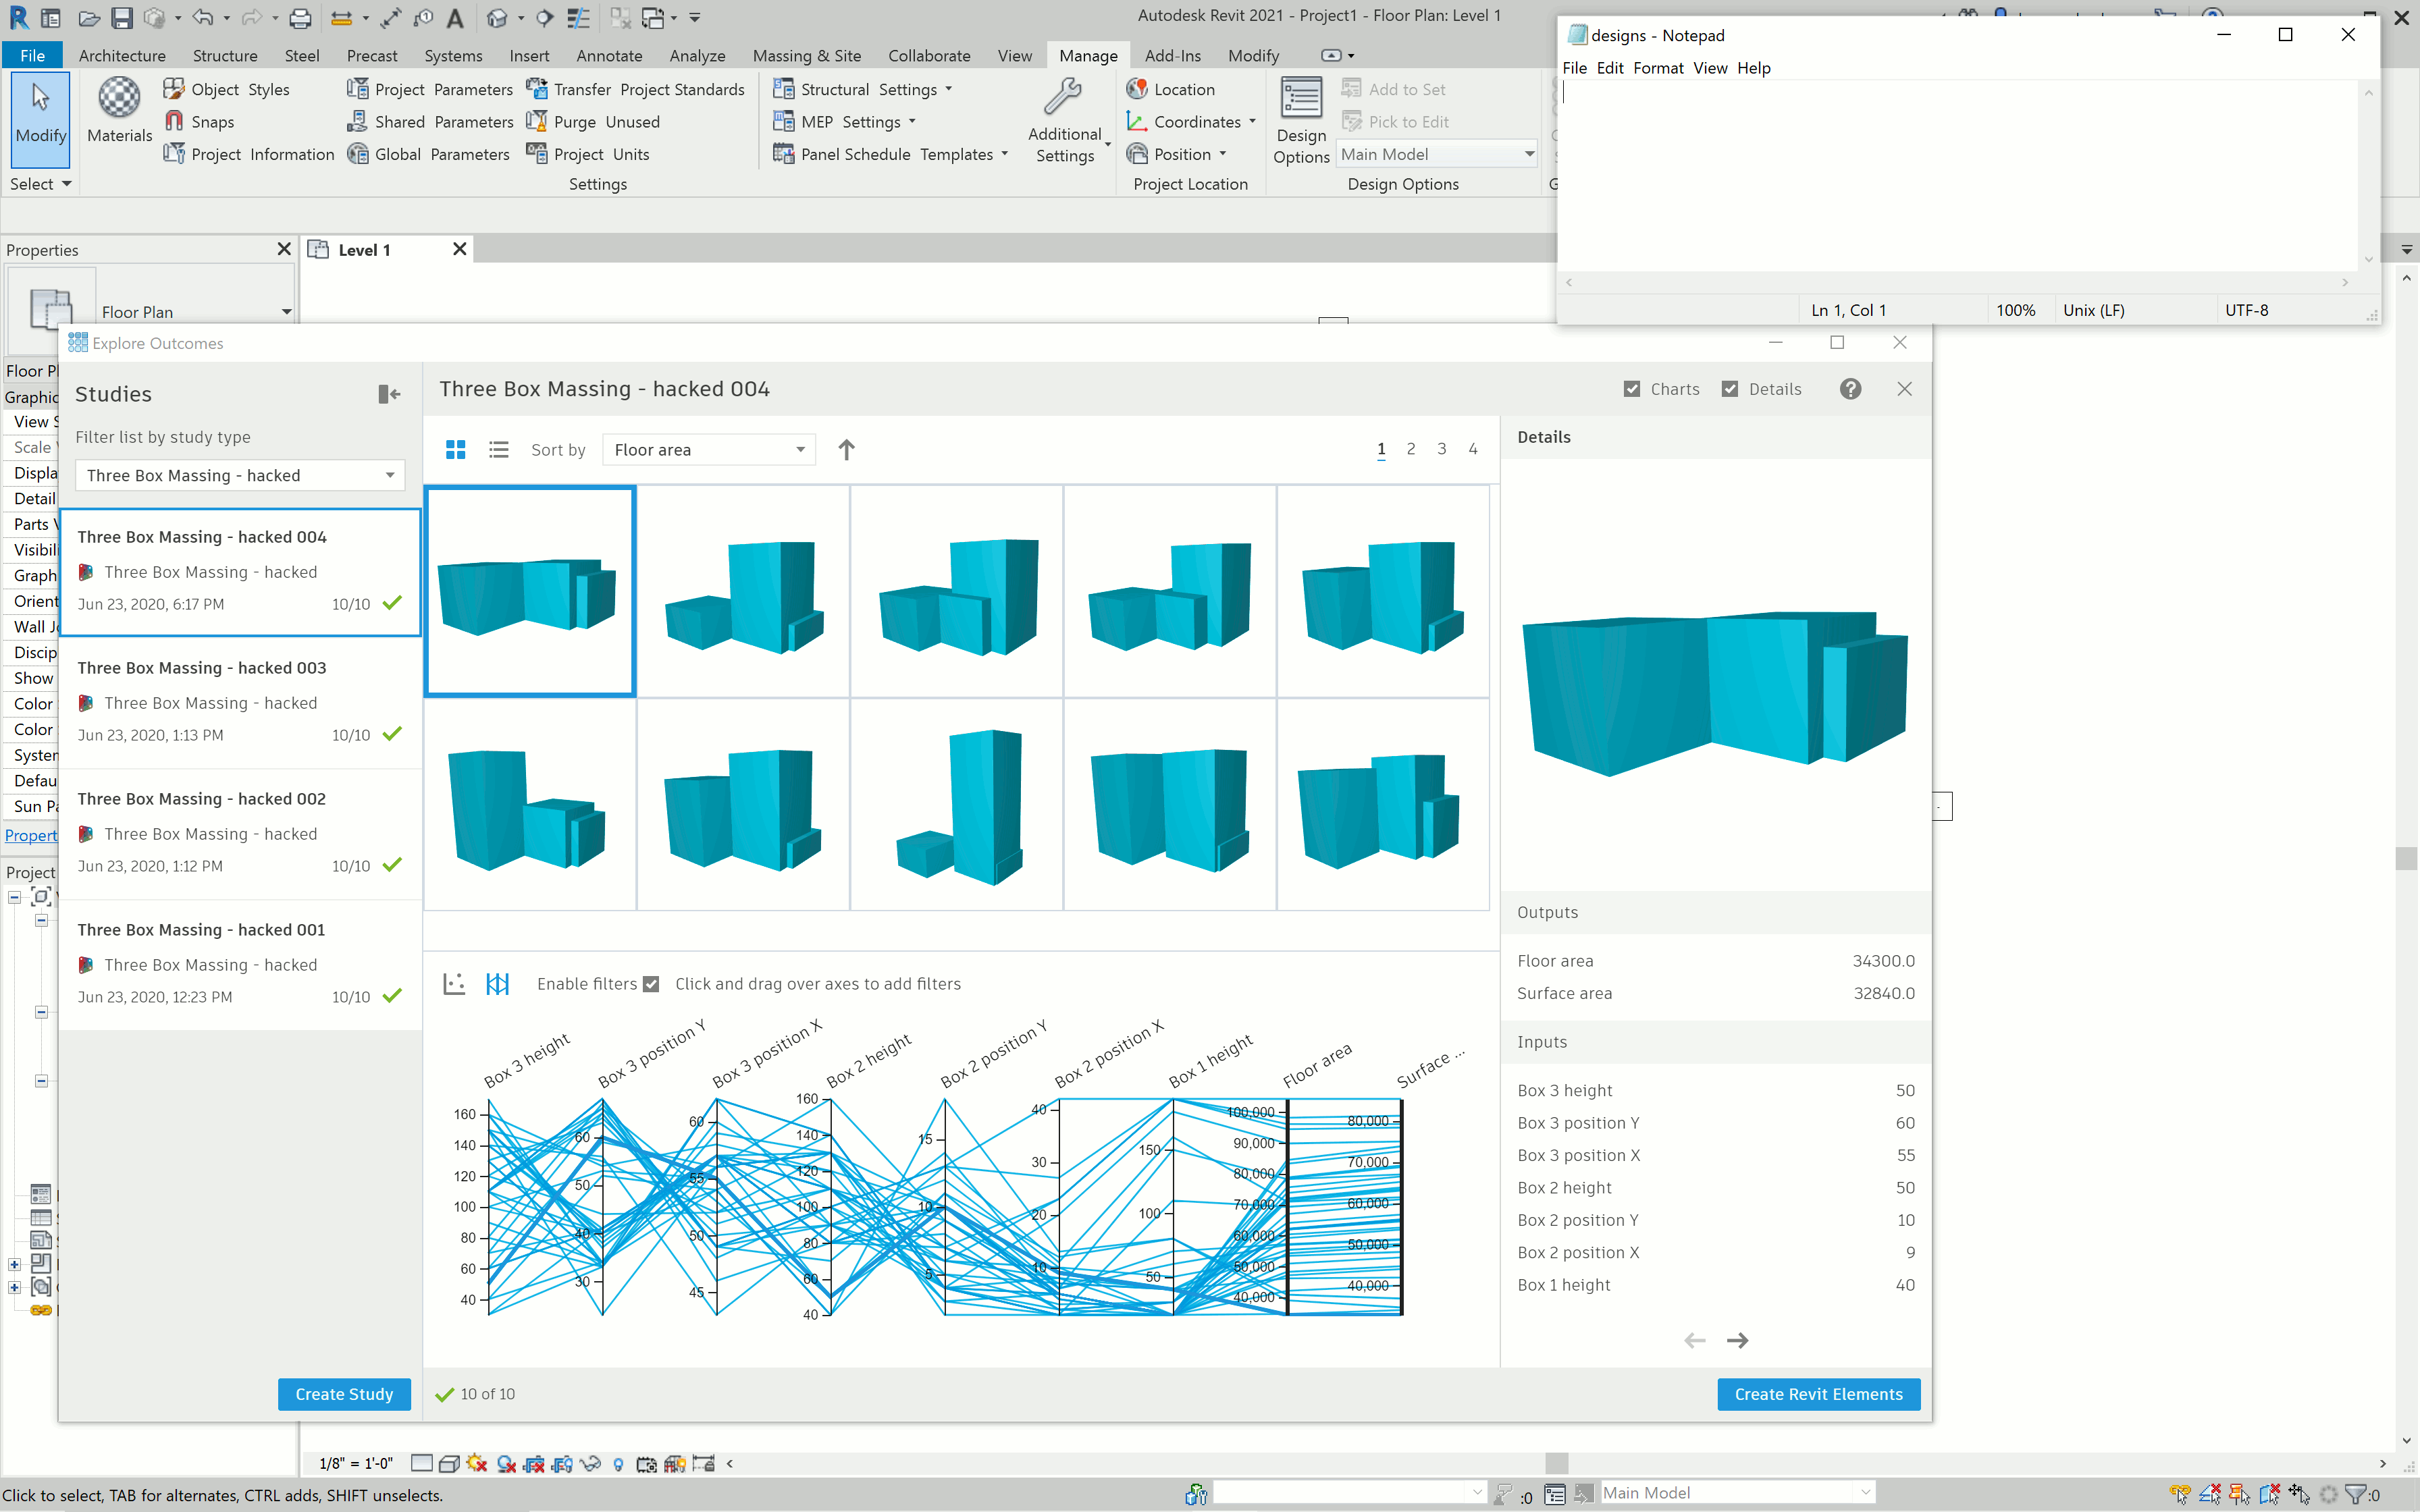2420x1512 pixels.
Task: Select the highlighted first design thumbnail
Action: tap(530, 591)
